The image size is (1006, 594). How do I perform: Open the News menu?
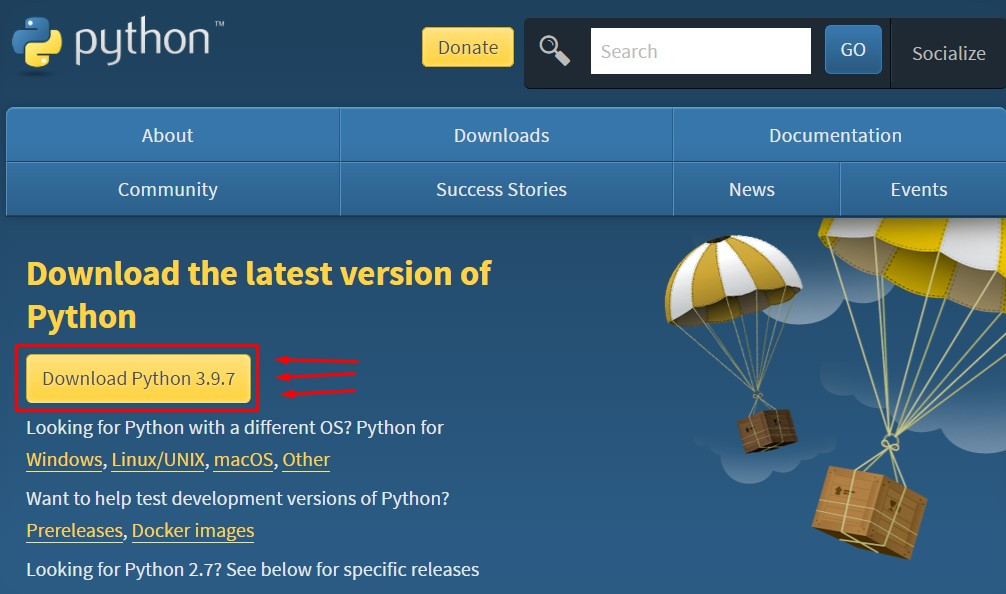pyautogui.click(x=756, y=189)
